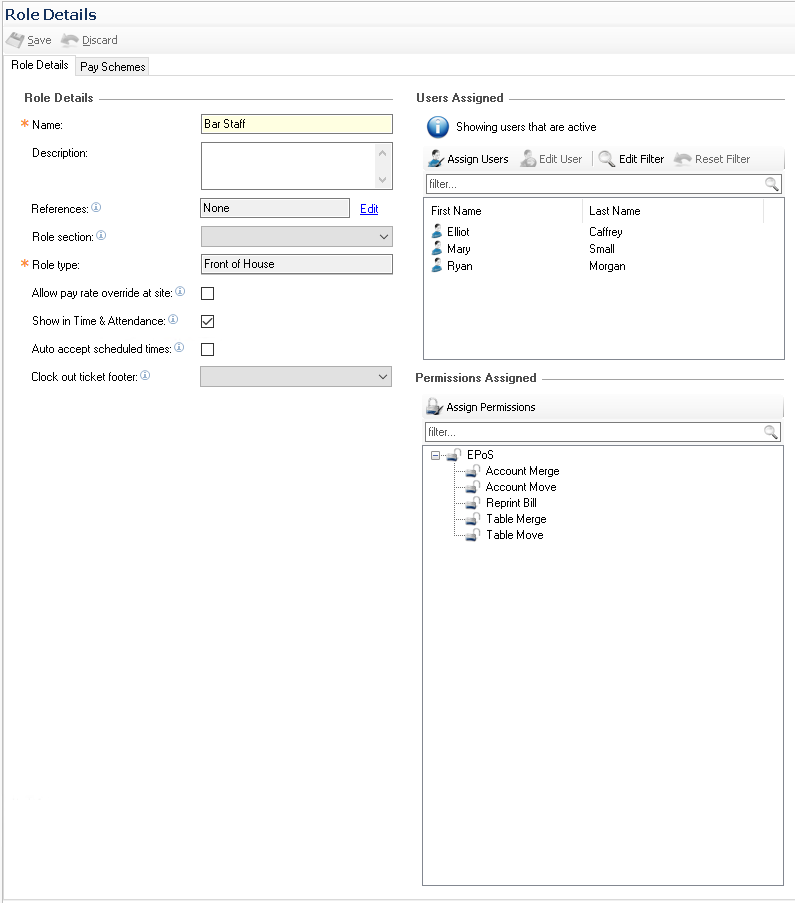Image resolution: width=795 pixels, height=903 pixels.
Task: Click the Edit link beside References
Action: click(x=369, y=209)
